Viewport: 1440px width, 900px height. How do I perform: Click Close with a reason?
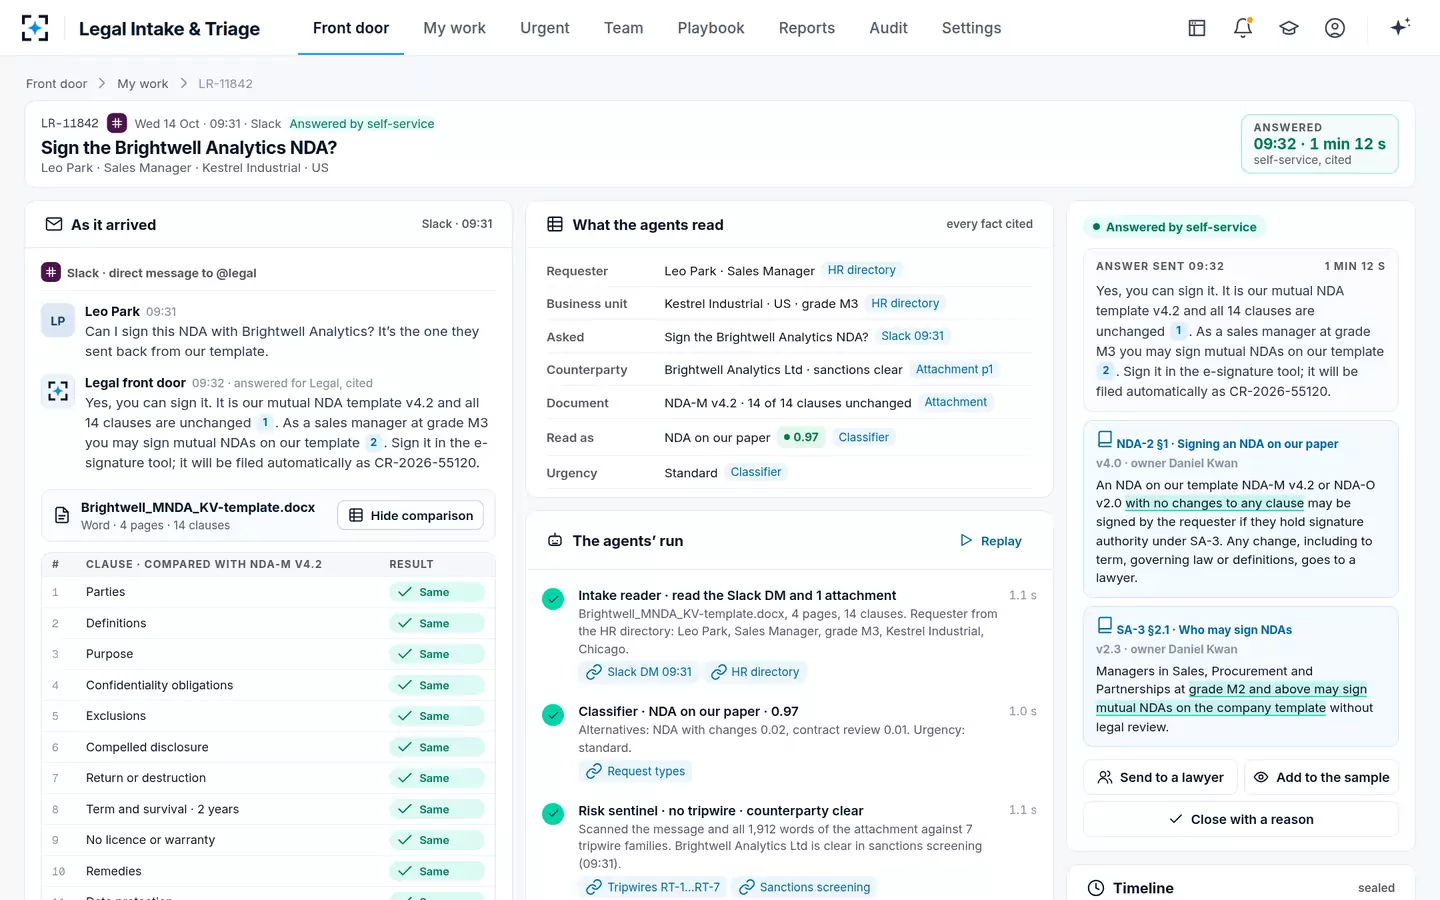click(x=1241, y=819)
